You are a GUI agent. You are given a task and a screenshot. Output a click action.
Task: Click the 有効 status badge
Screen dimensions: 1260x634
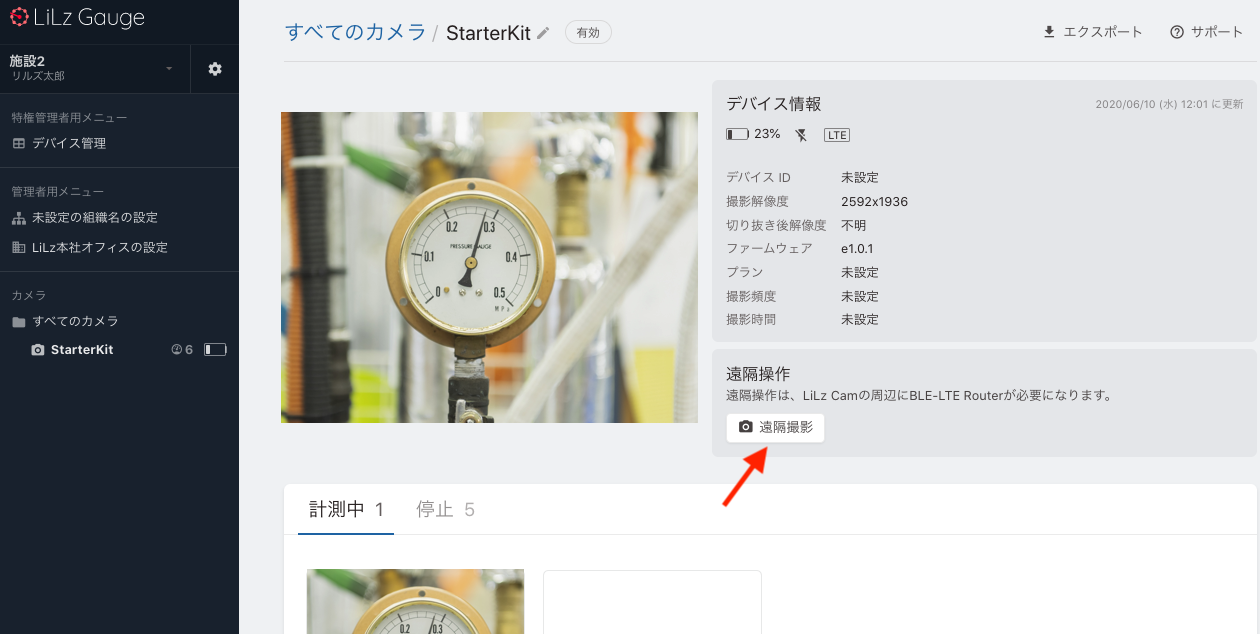pos(588,33)
